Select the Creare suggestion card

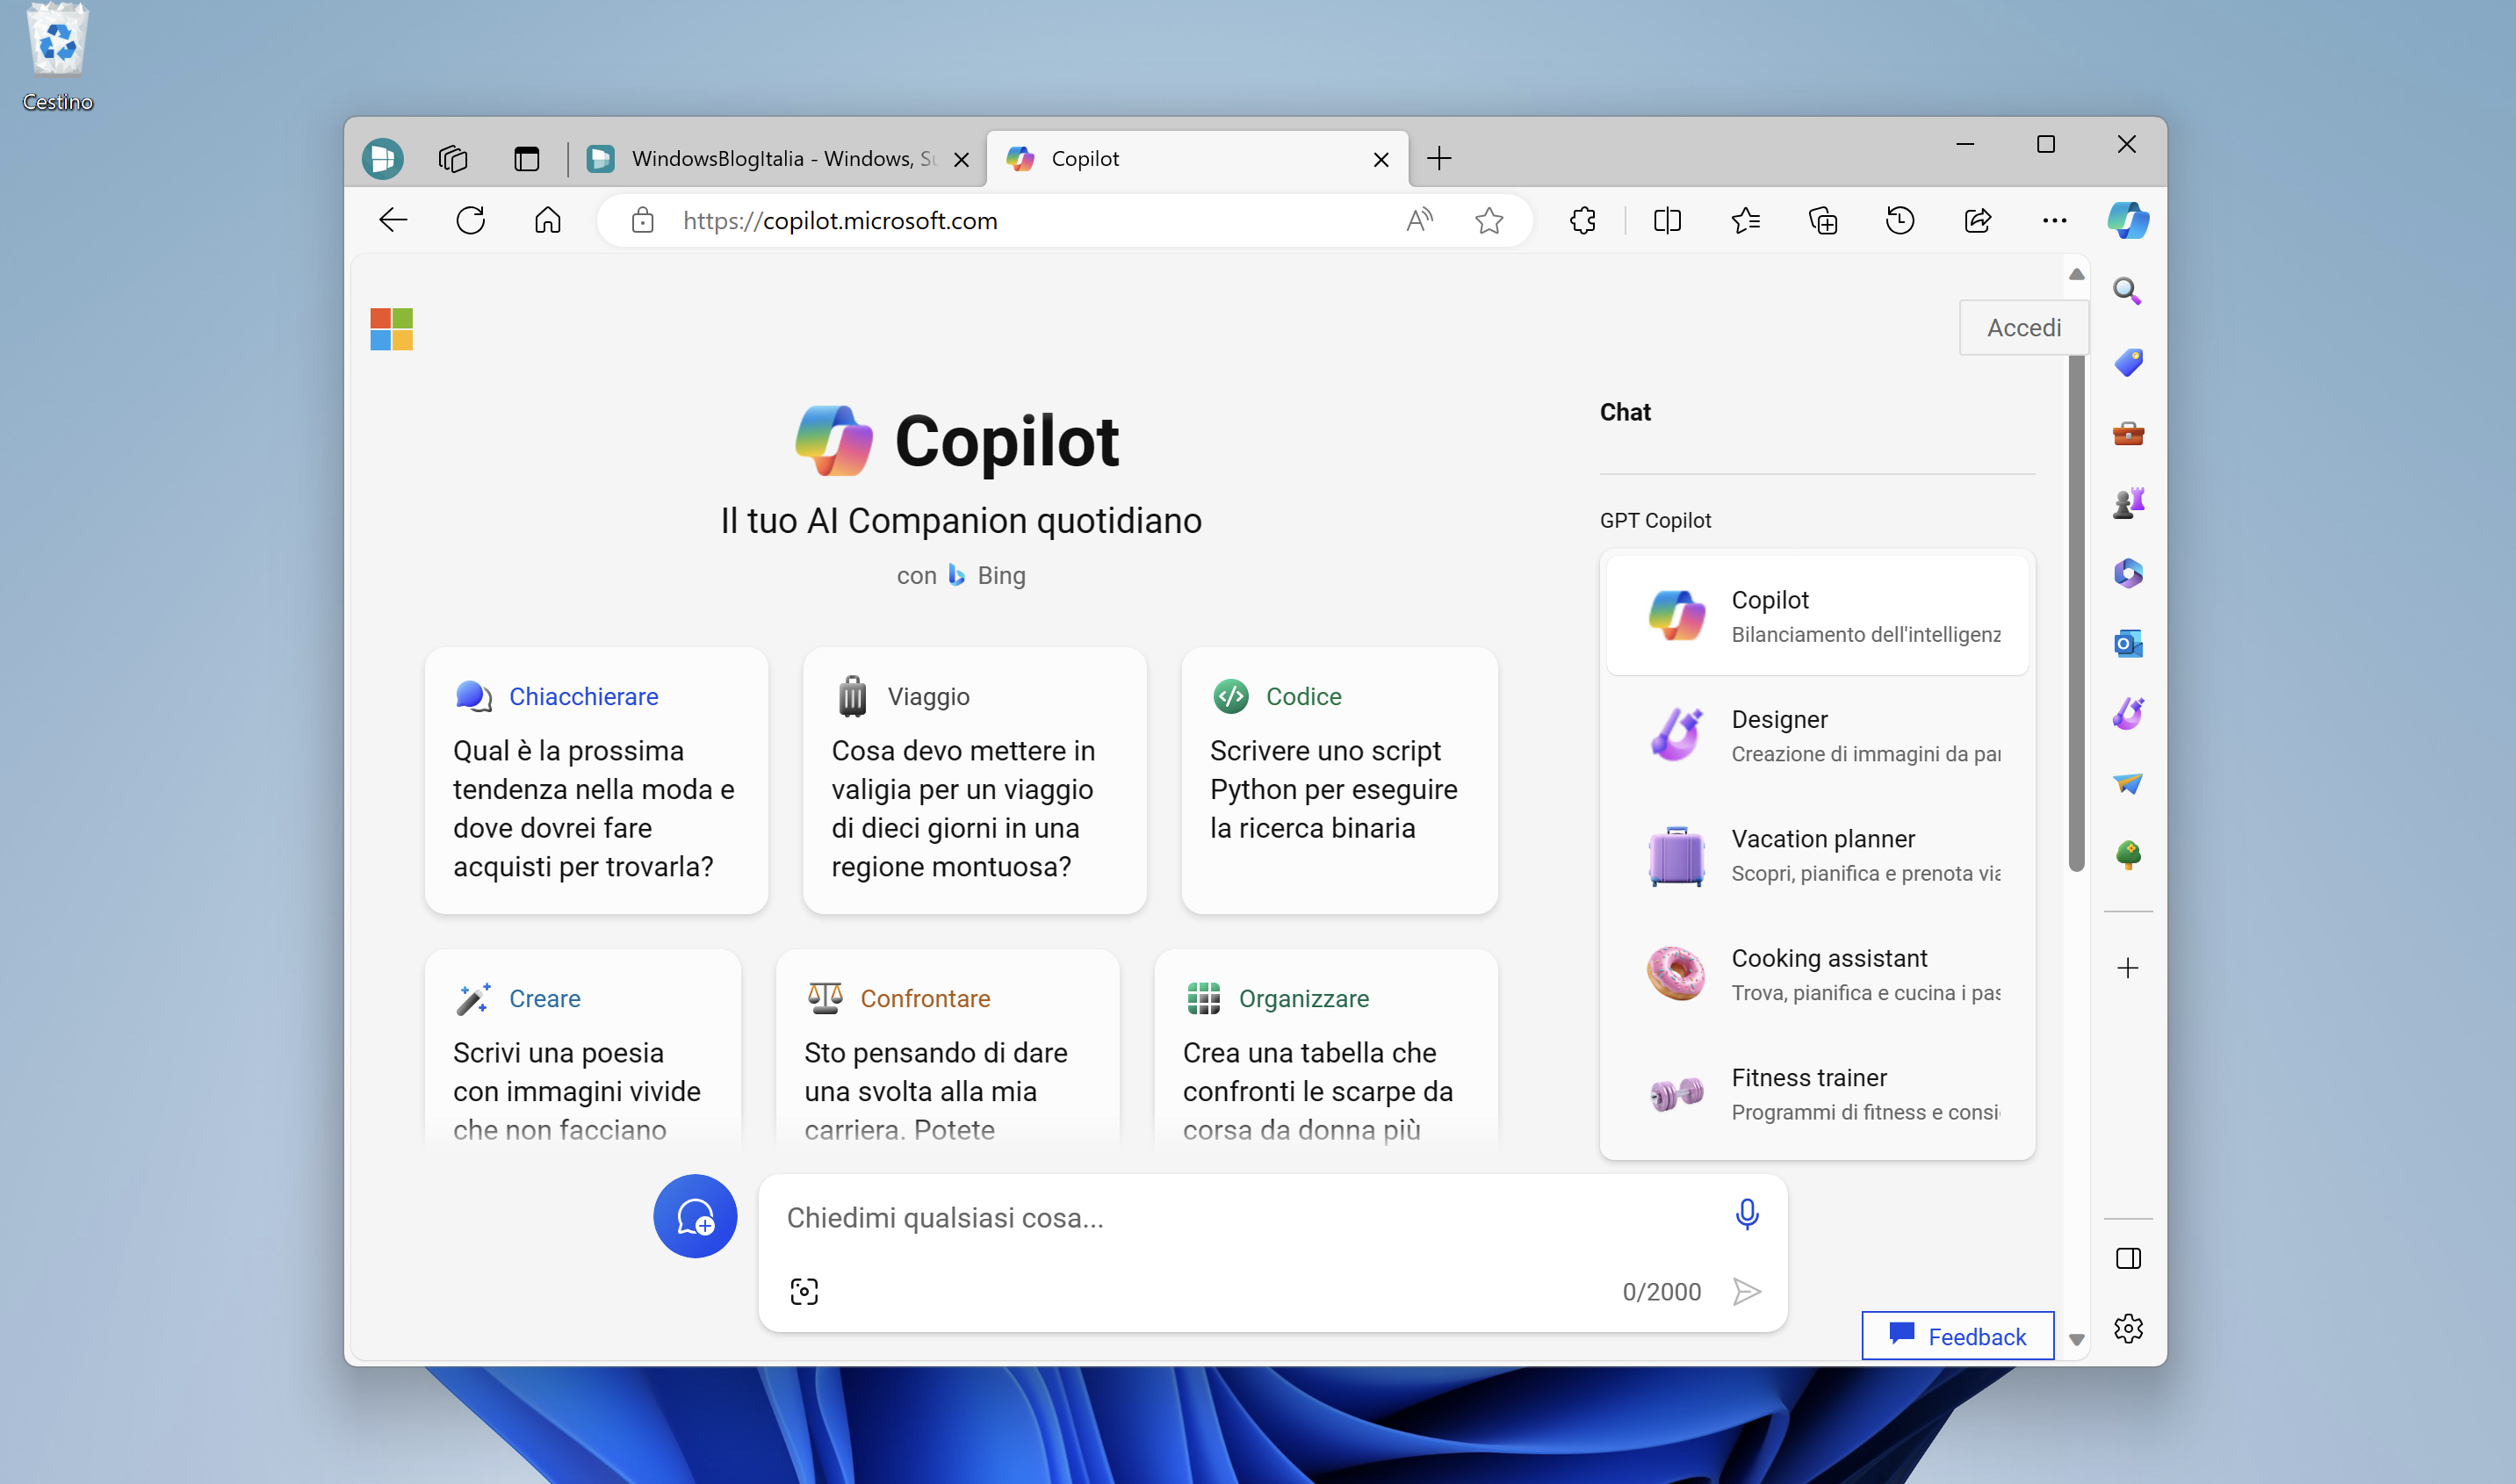tap(583, 1050)
